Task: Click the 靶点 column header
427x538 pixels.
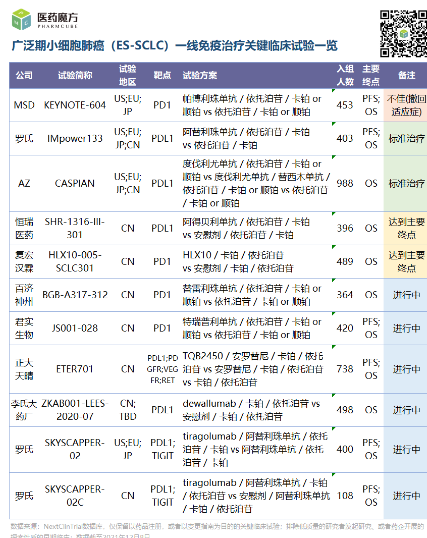Action: (x=162, y=75)
